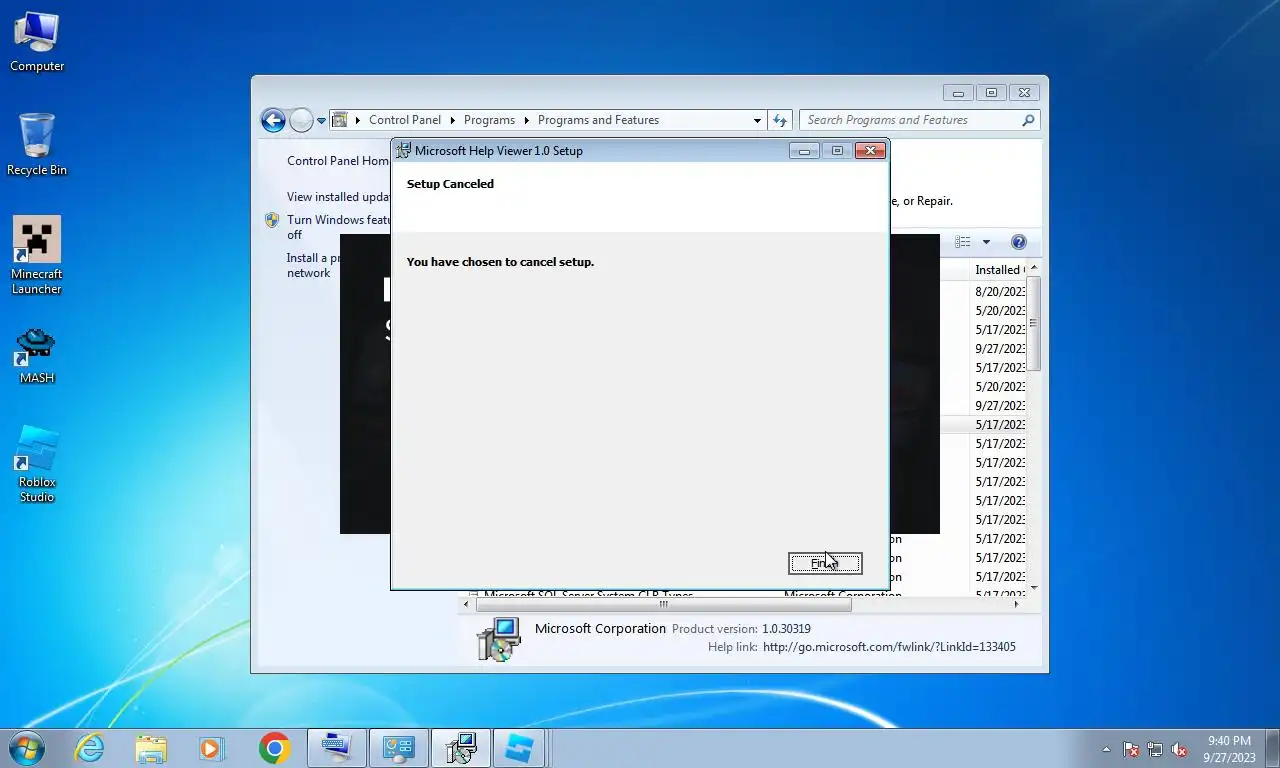
Task: Open Windows Explorer from taskbar
Action: coord(151,748)
